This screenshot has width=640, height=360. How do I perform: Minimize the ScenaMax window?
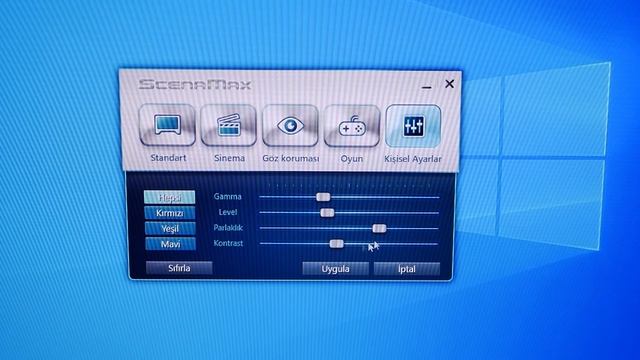[x=427, y=87]
